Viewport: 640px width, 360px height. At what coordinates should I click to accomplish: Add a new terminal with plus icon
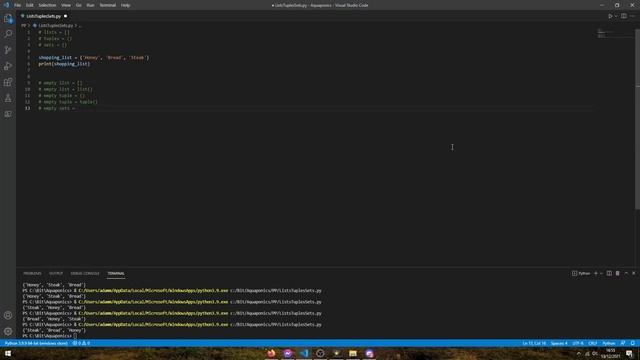596,273
